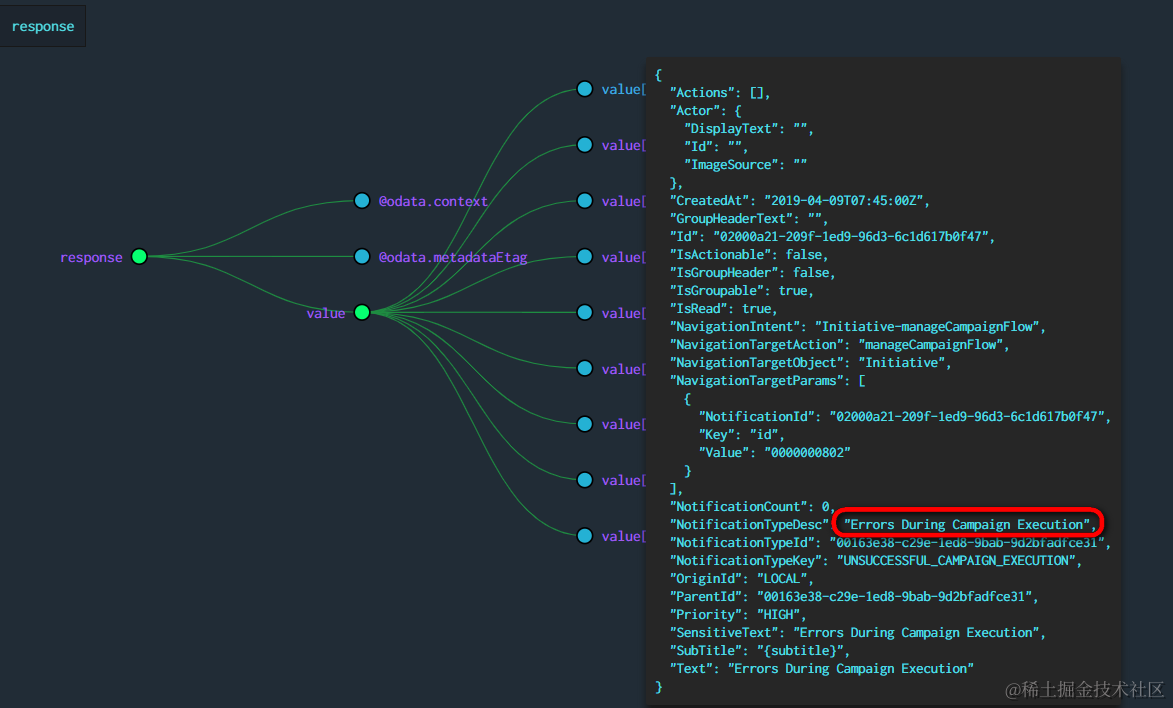Click the "Key": "id" line
The width and height of the screenshot is (1173, 708).
[x=741, y=434]
